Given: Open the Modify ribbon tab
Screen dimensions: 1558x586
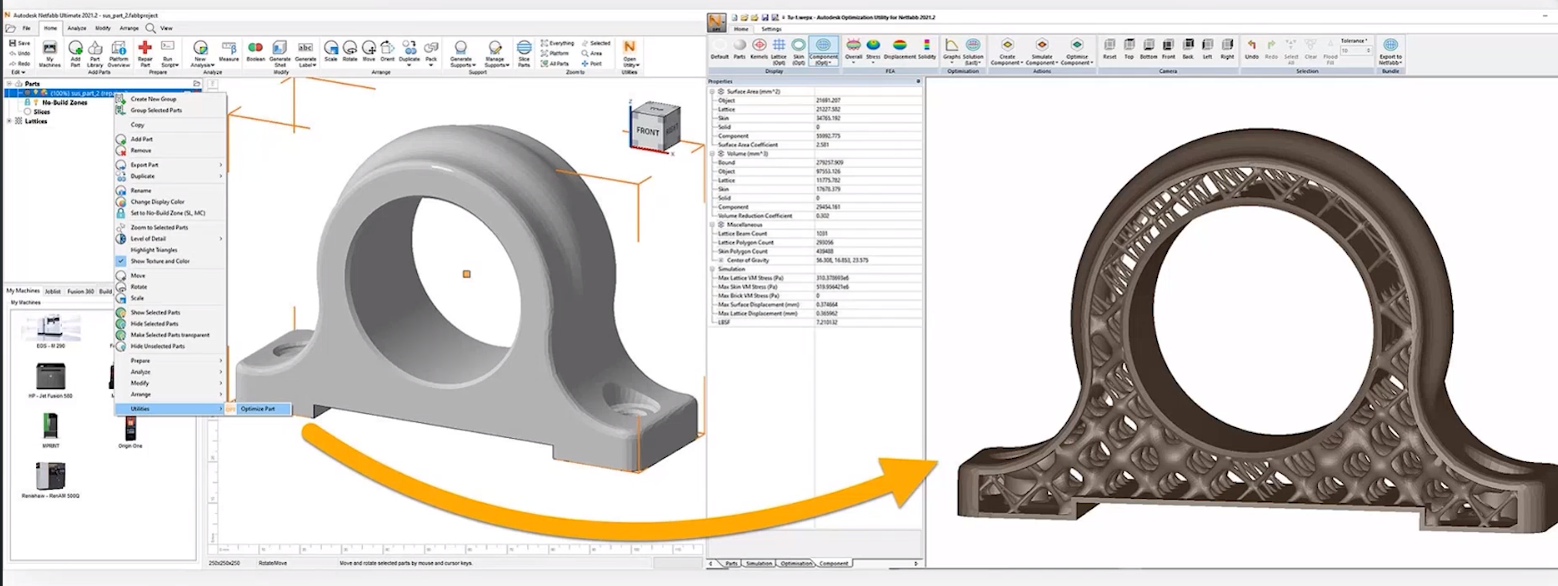Looking at the screenshot, I should 103,28.
